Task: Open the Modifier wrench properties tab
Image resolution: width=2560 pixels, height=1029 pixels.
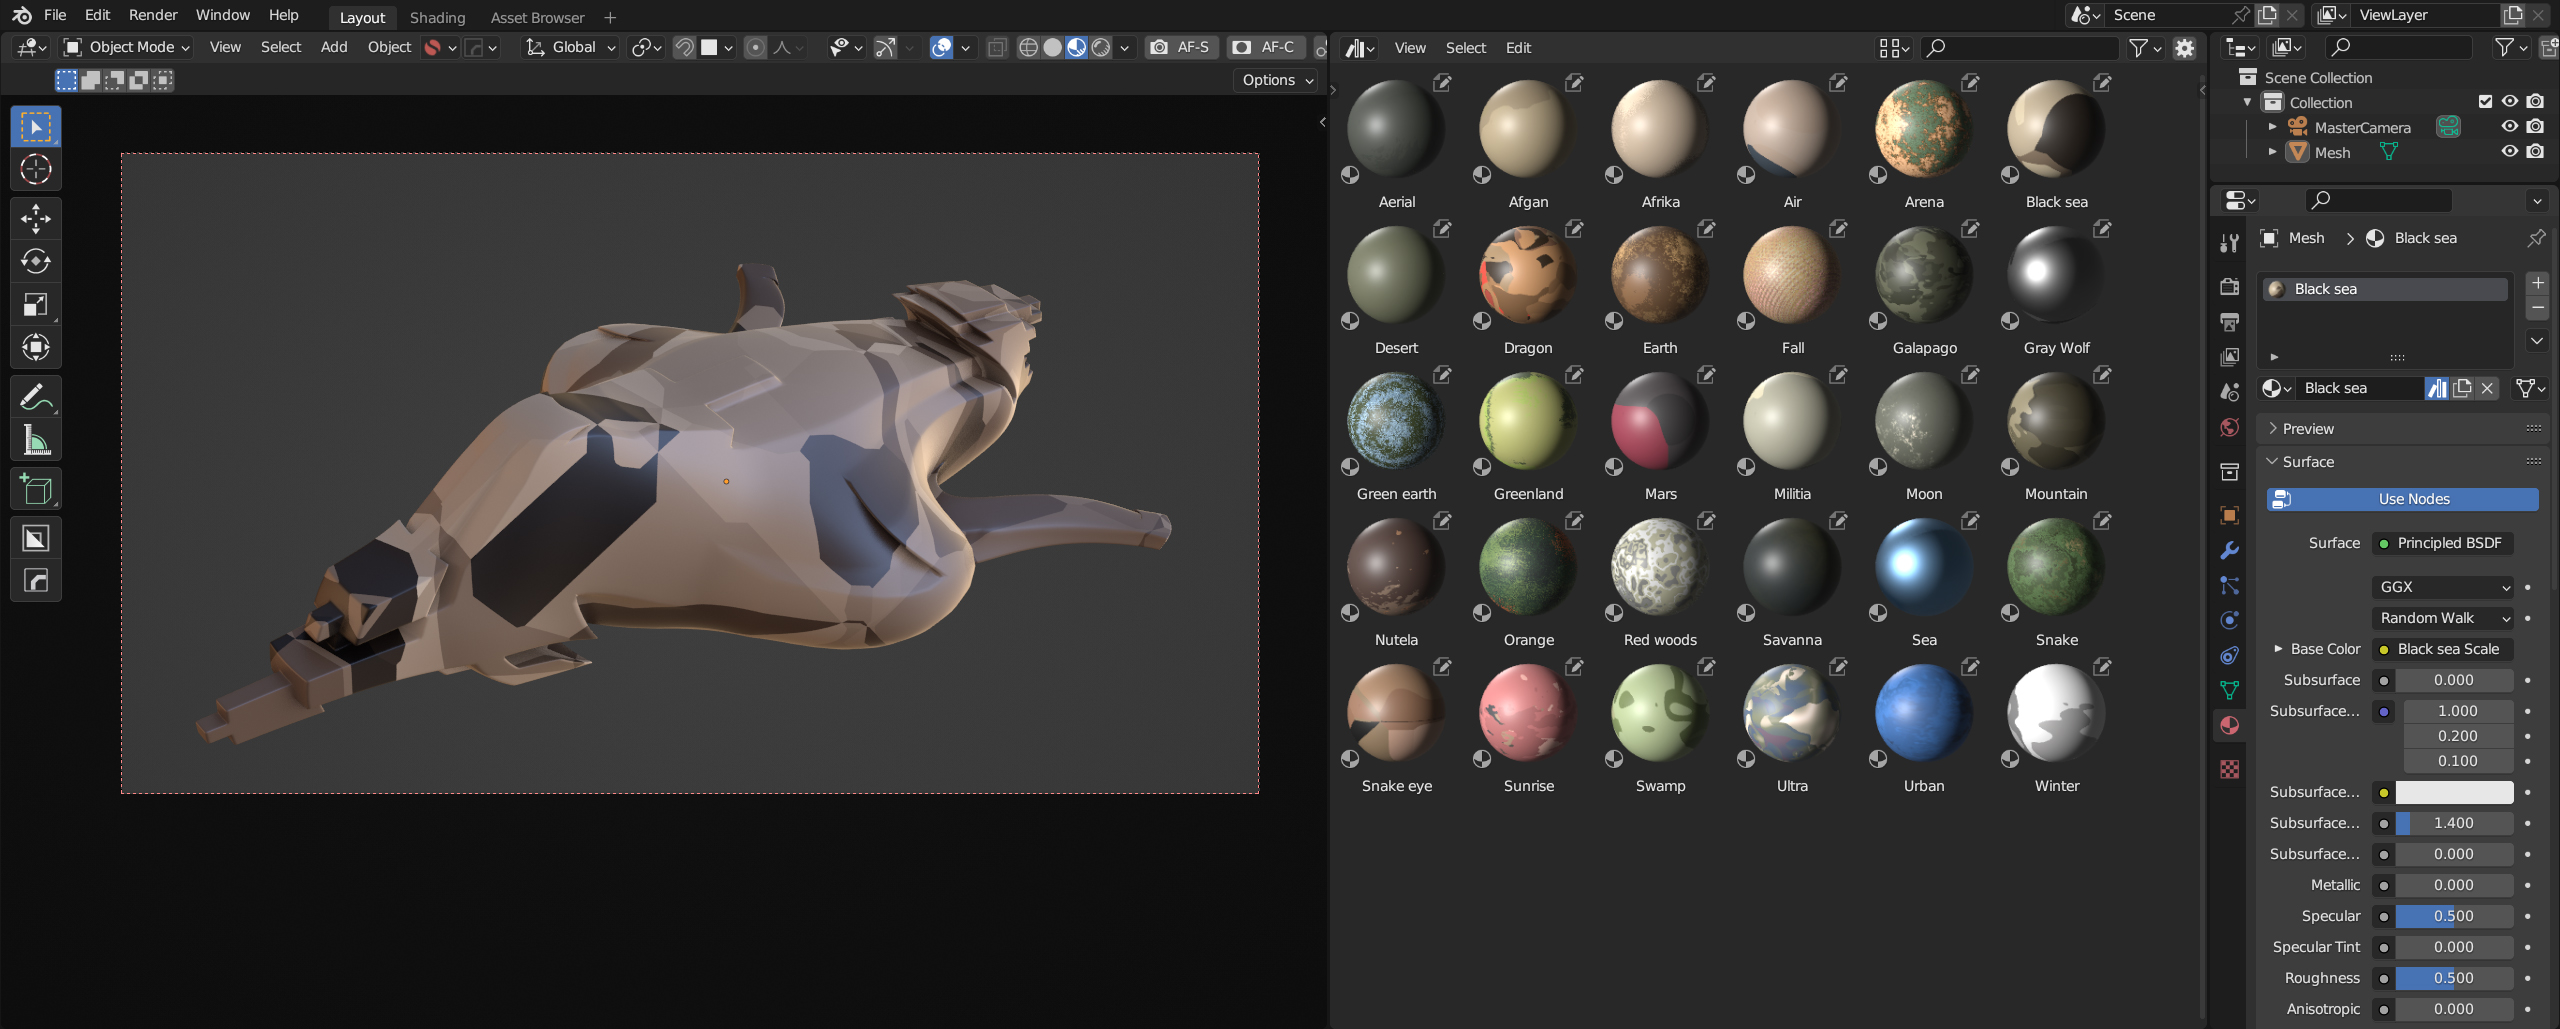Action: [2229, 550]
